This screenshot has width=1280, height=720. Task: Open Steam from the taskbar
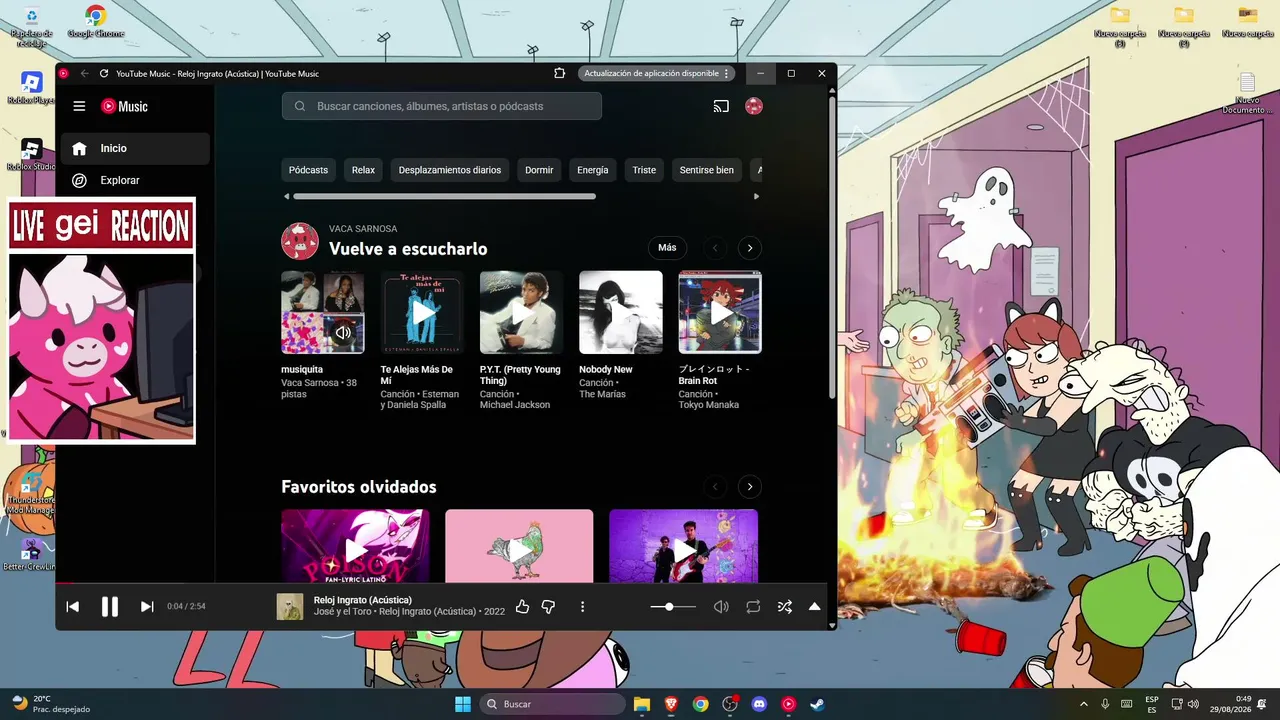pos(817,704)
